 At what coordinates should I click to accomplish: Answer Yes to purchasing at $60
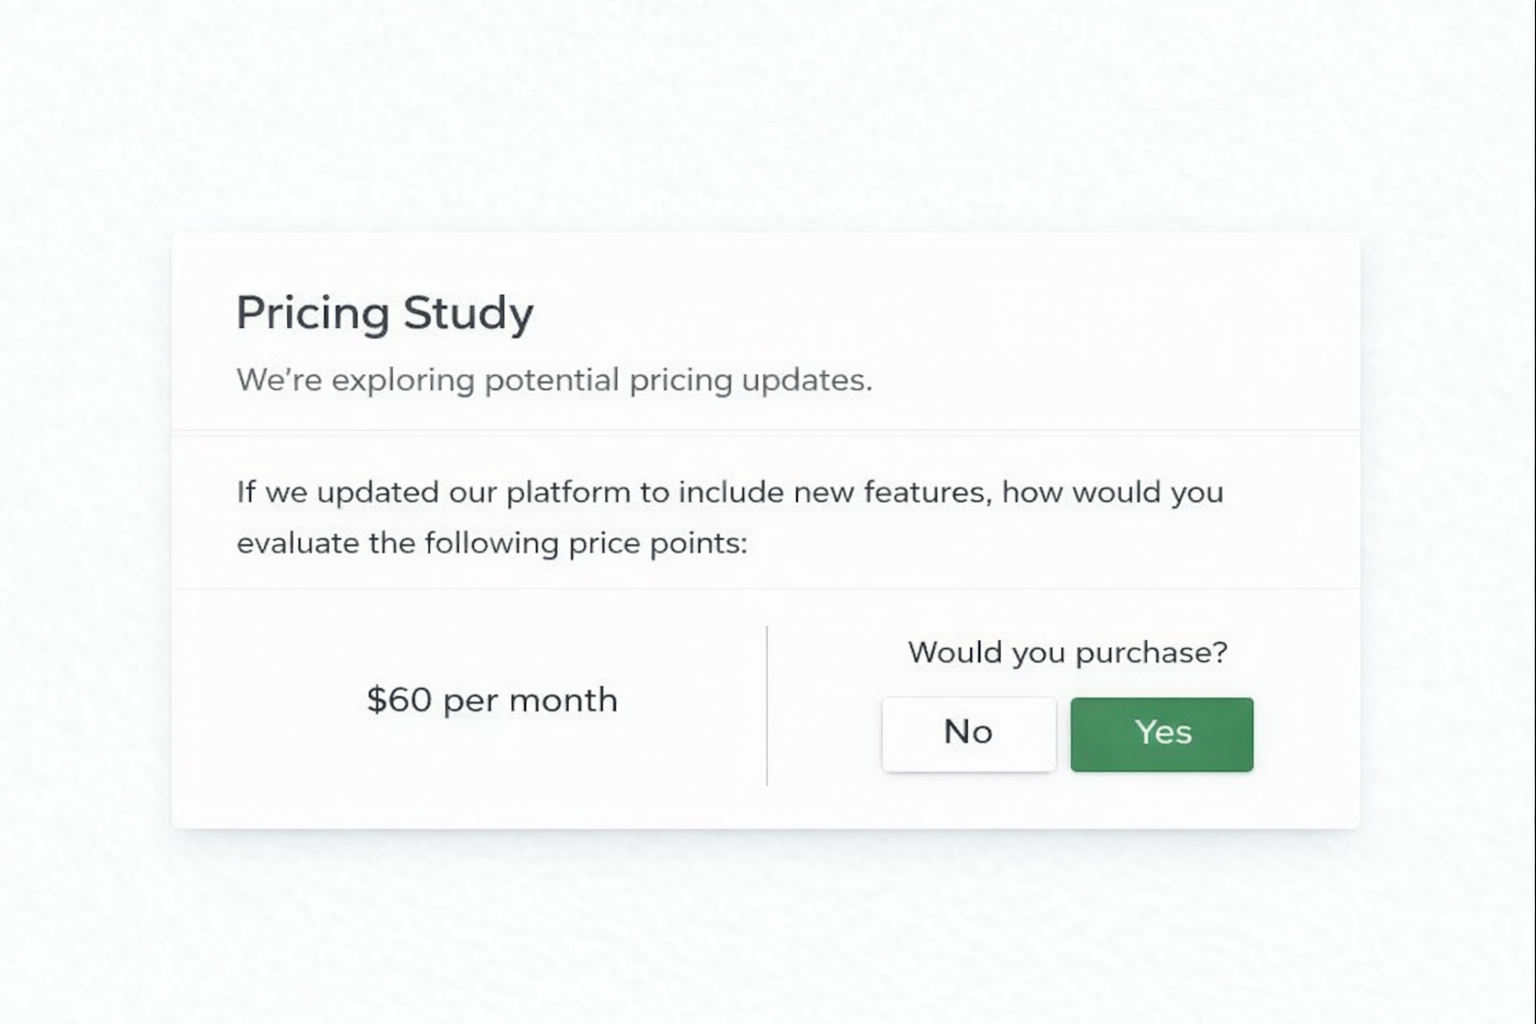[x=1161, y=734]
